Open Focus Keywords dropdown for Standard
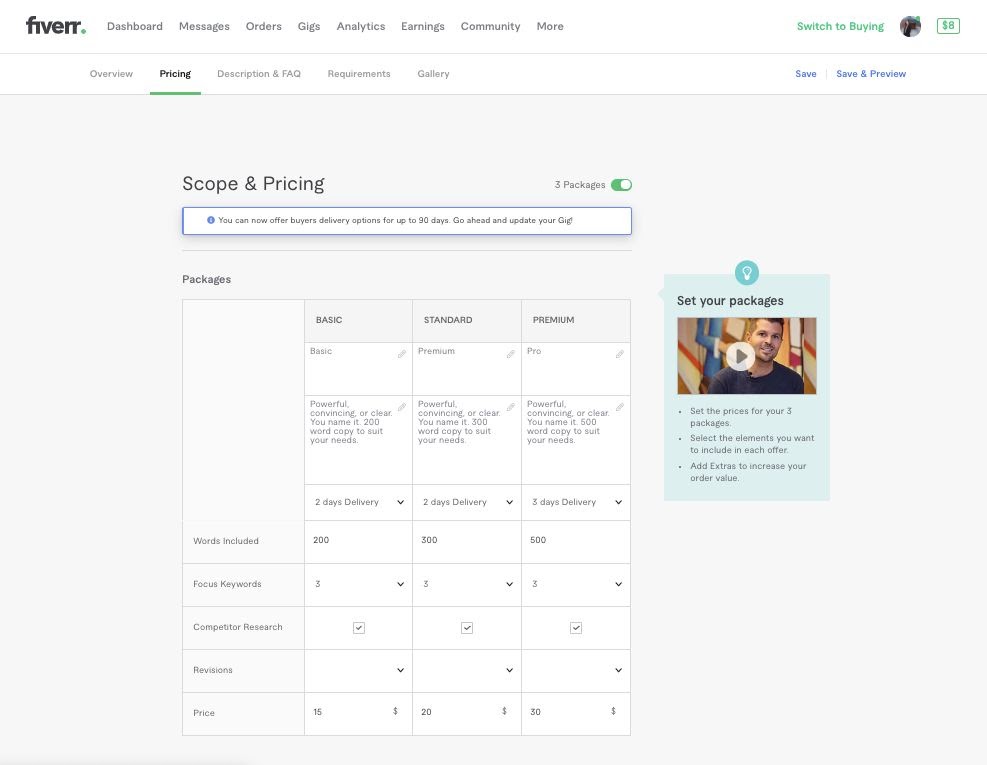The width and height of the screenshot is (987, 765). (467, 584)
